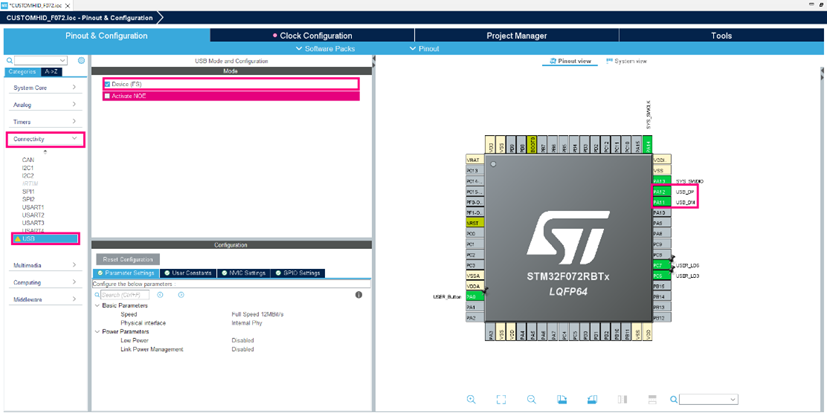Screen dimensions: 827x413
Task: Select the I2C1 peripheral
Action: tap(28, 167)
